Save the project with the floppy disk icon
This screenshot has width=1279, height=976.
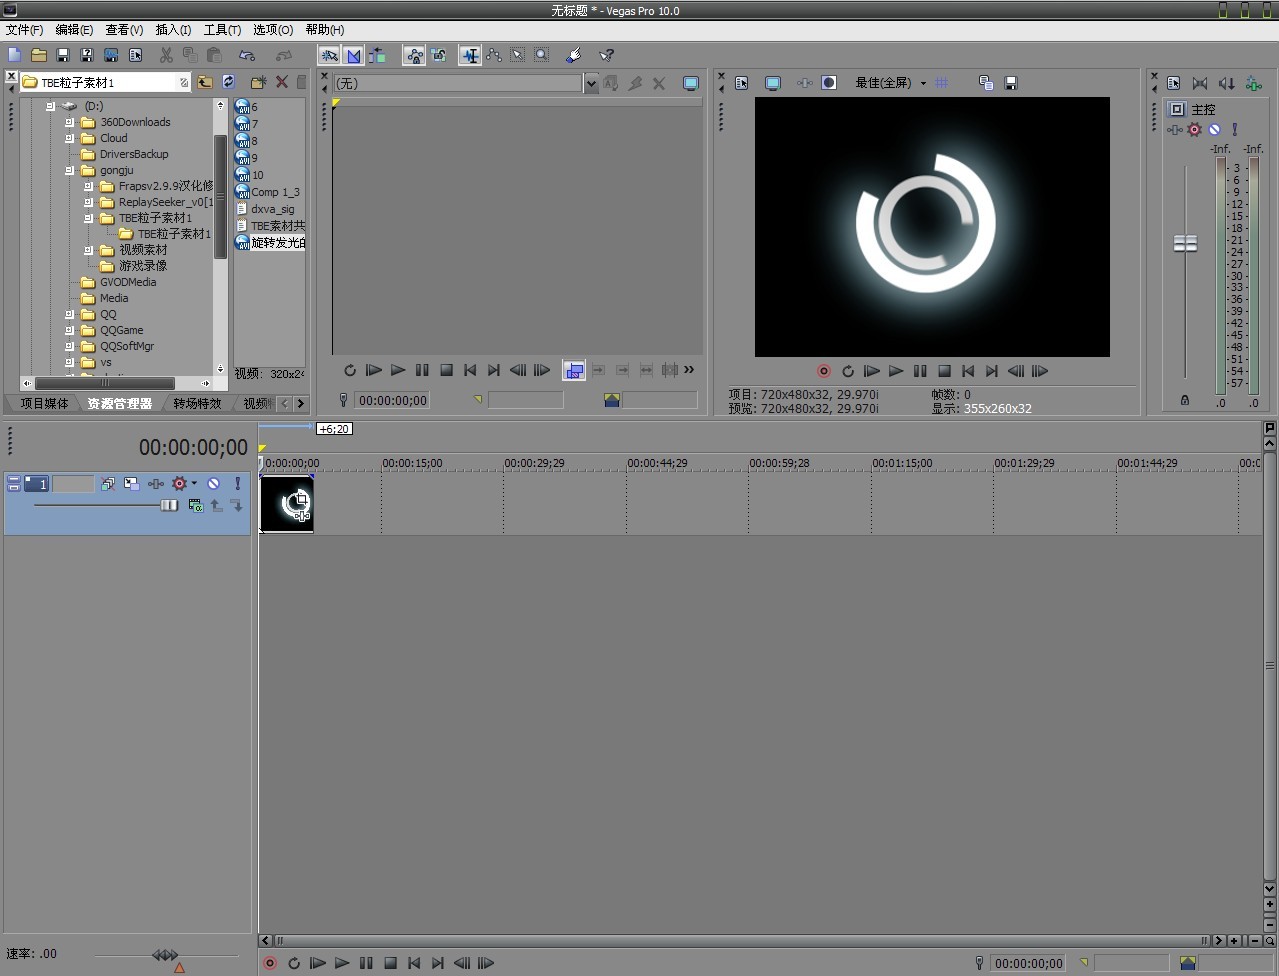[63, 55]
